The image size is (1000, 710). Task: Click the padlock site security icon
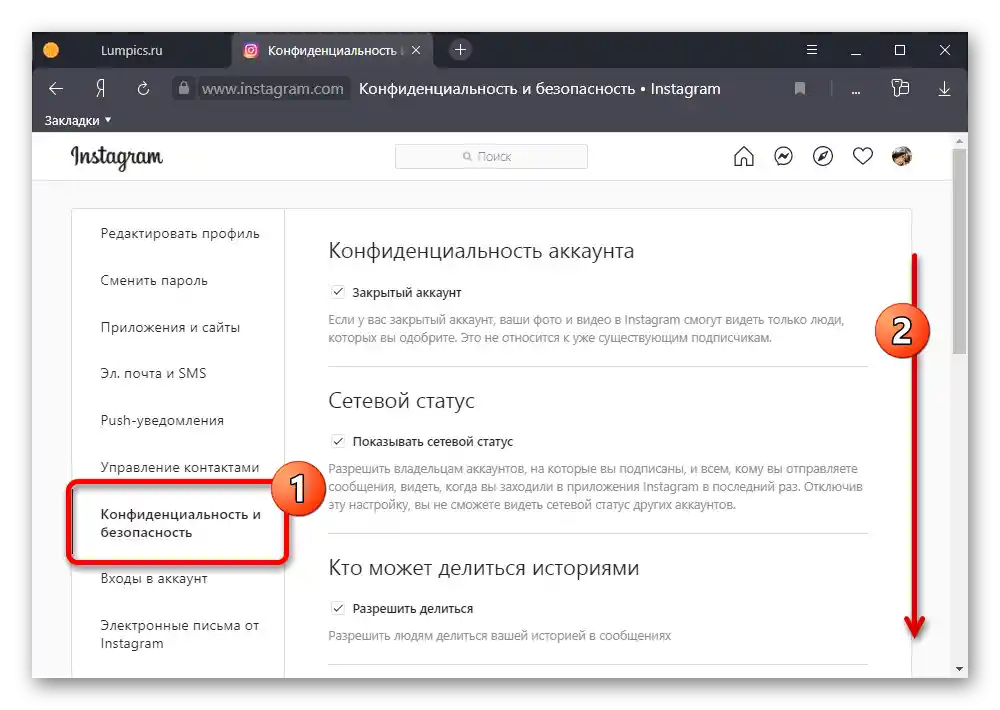point(184,88)
